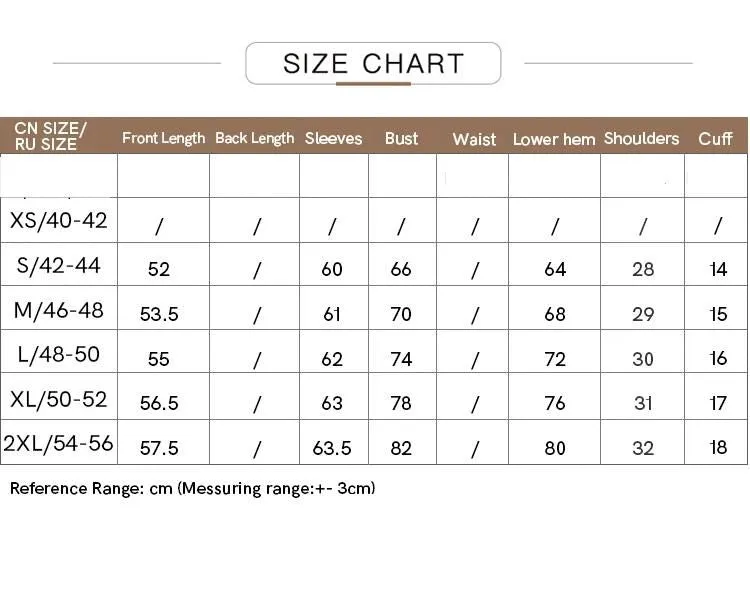Click the Reference Range note text
This screenshot has width=750, height=600.
tap(192, 489)
